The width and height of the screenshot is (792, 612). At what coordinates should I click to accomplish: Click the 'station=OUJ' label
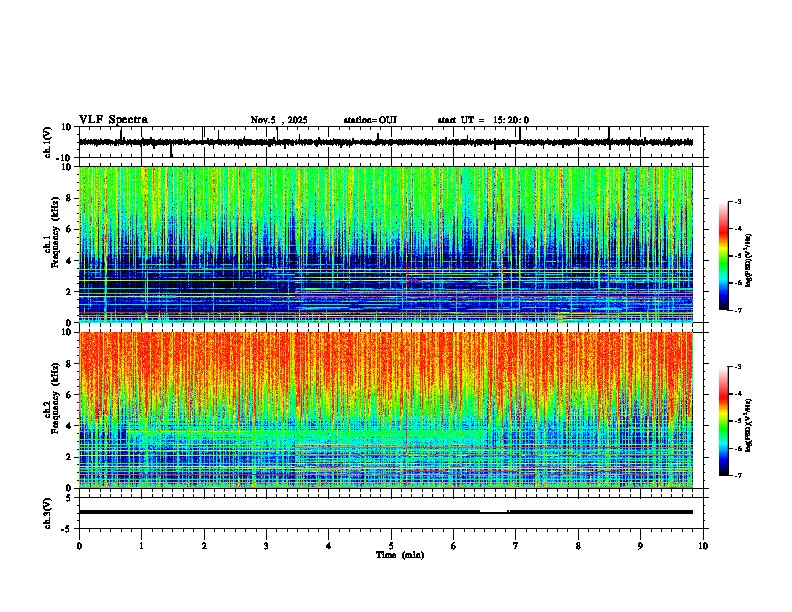(x=370, y=120)
